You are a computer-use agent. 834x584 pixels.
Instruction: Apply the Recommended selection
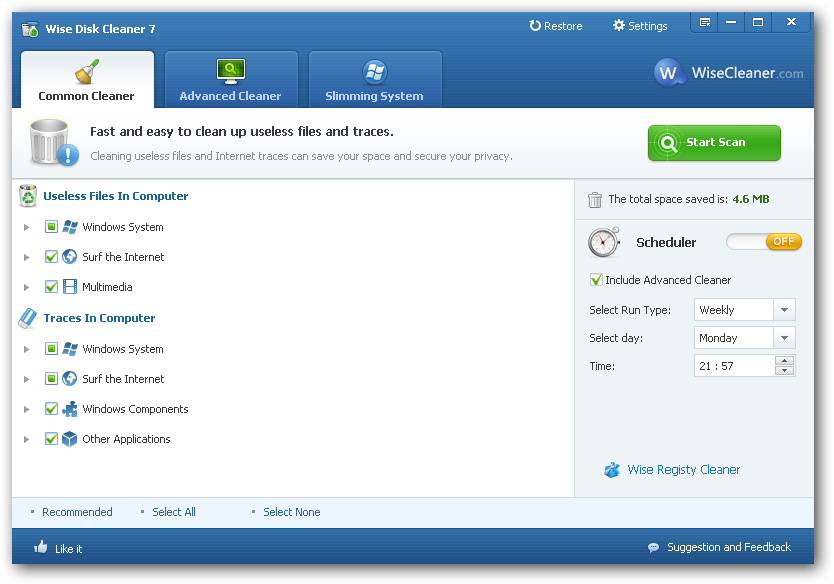pos(77,512)
